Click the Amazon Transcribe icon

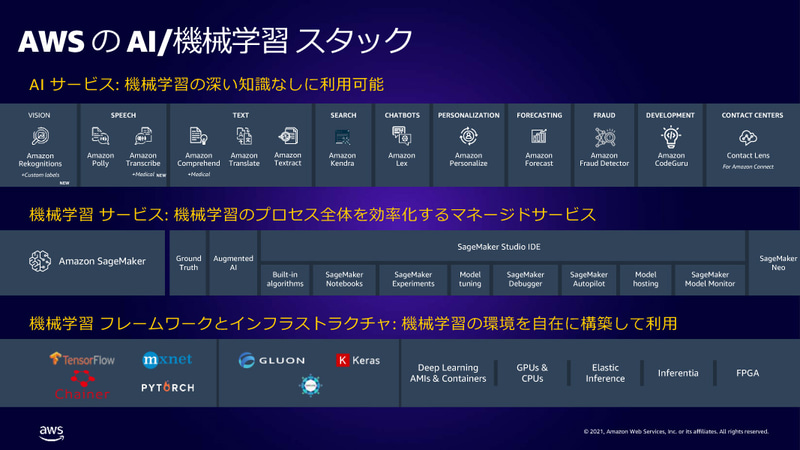(143, 136)
